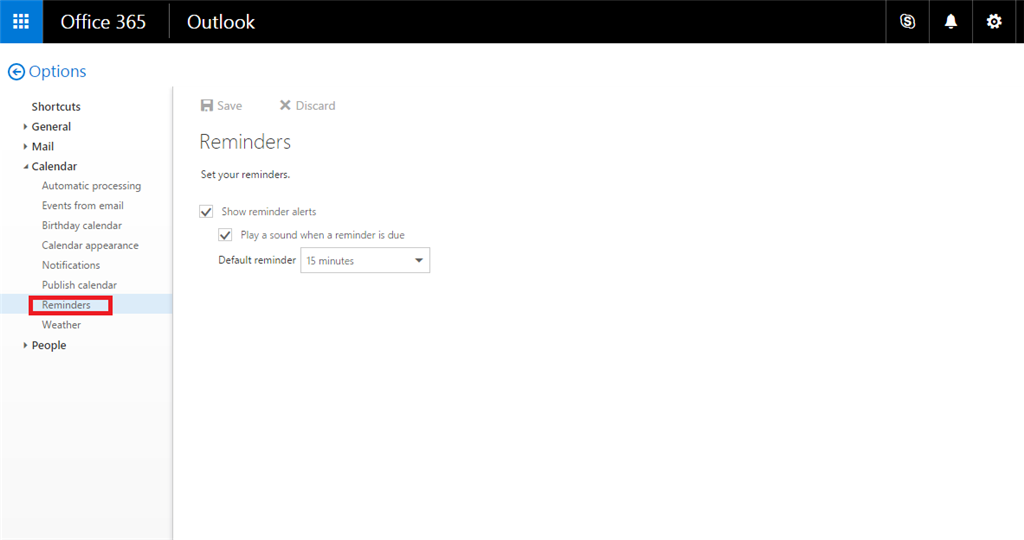Select Shortcuts in the options tree
The width and height of the screenshot is (1024, 540).
56,106
